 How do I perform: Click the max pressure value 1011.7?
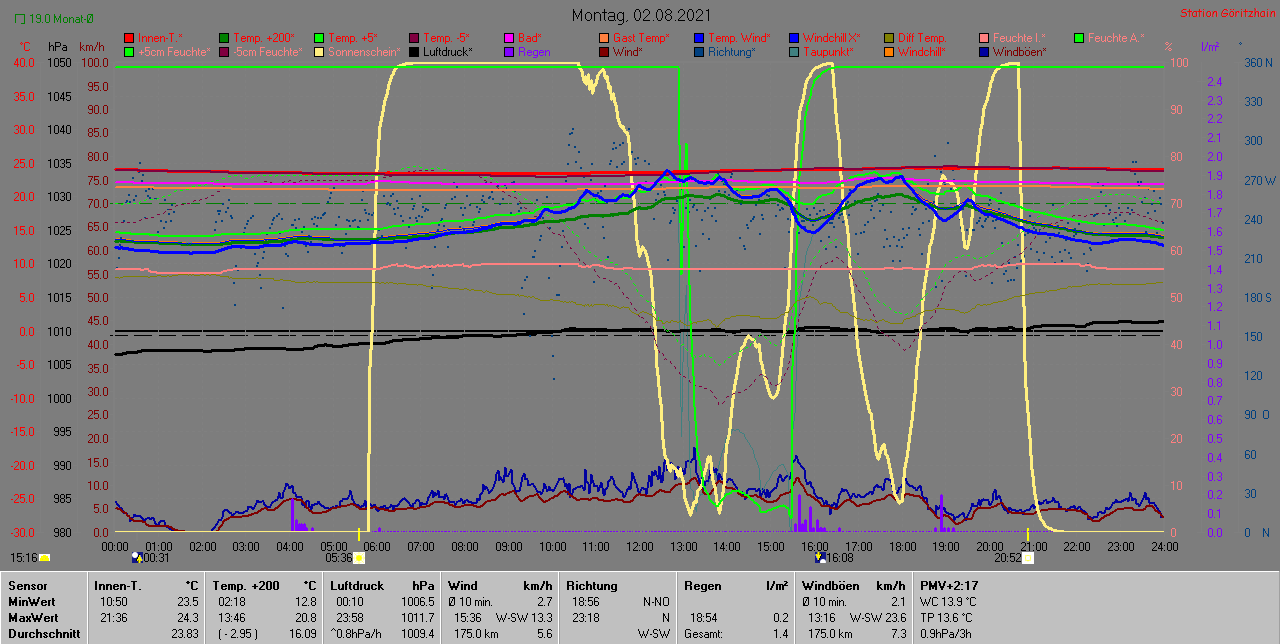[416, 618]
